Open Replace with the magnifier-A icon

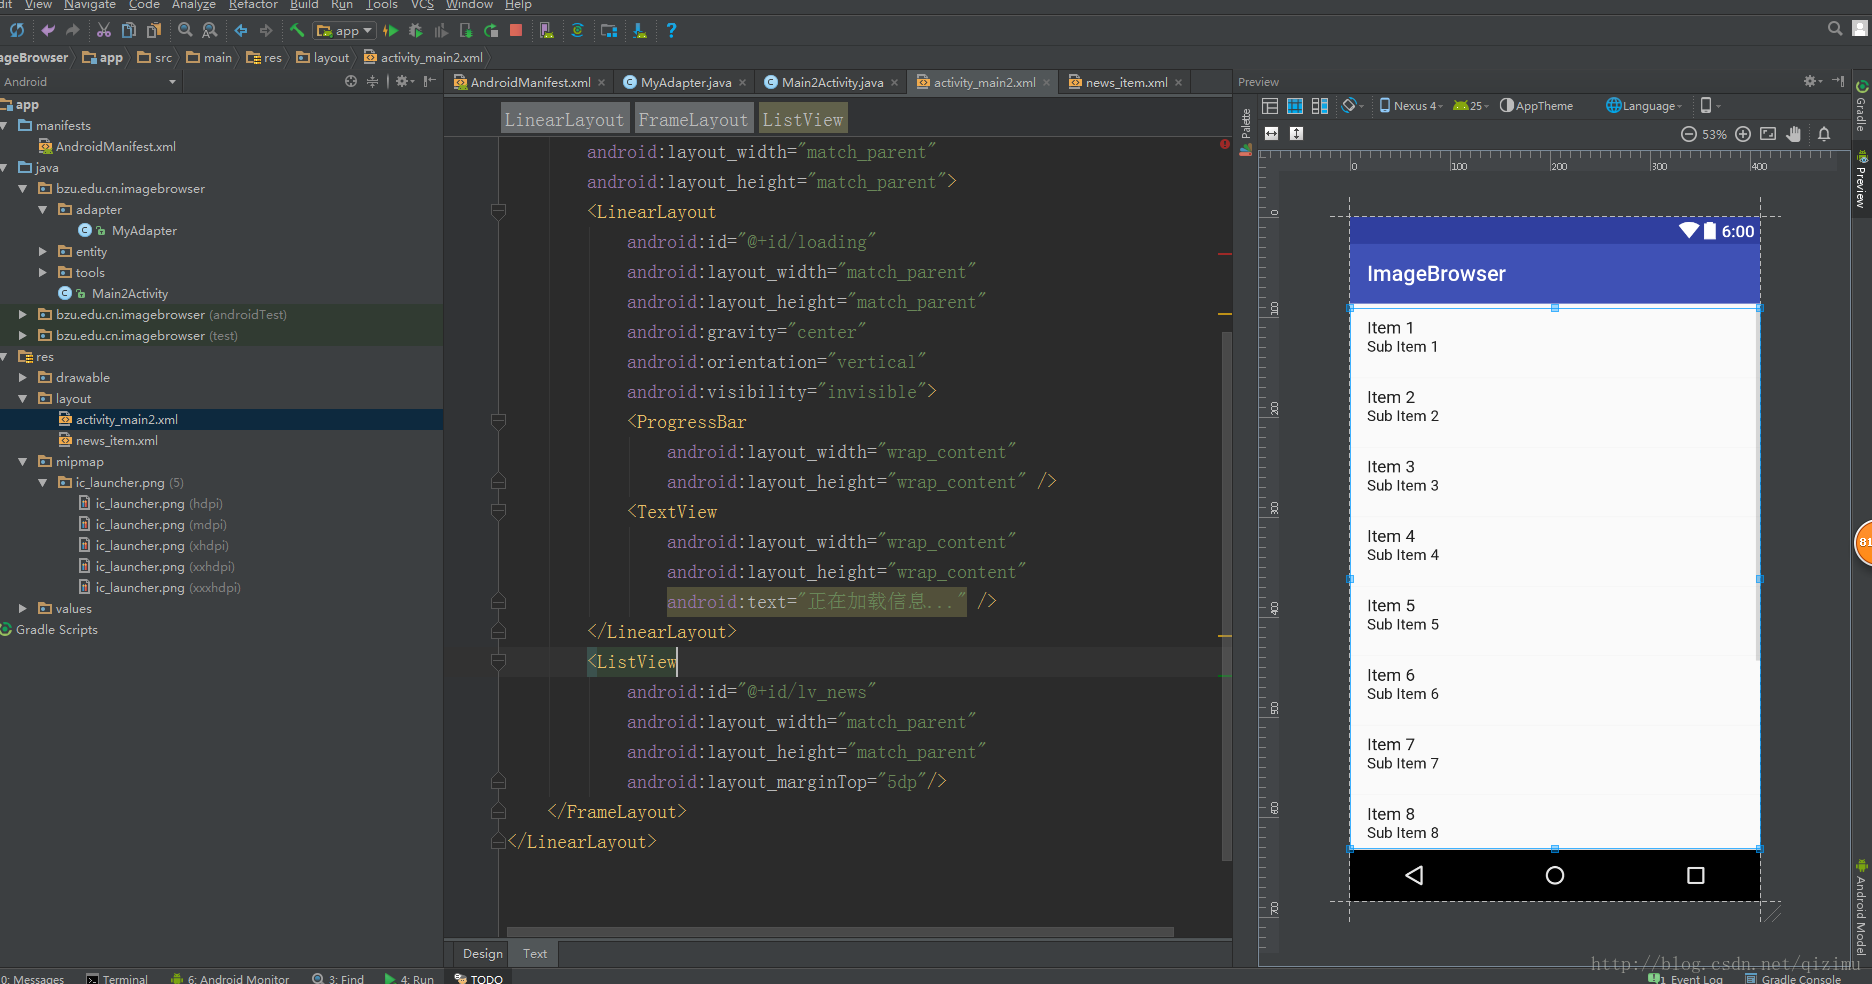210,30
